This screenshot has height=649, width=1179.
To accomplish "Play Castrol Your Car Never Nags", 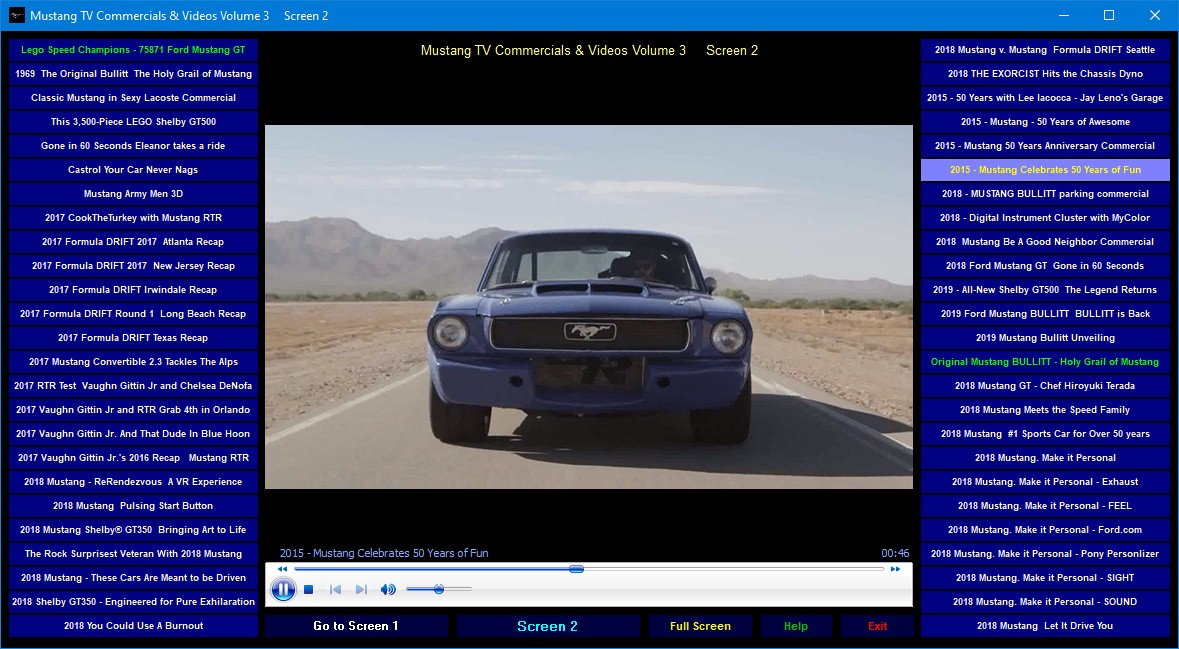I will tap(133, 170).
